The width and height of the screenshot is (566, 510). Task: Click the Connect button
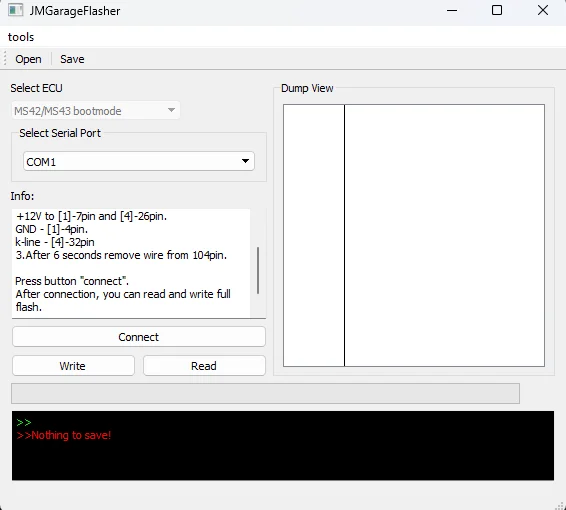[139, 337]
